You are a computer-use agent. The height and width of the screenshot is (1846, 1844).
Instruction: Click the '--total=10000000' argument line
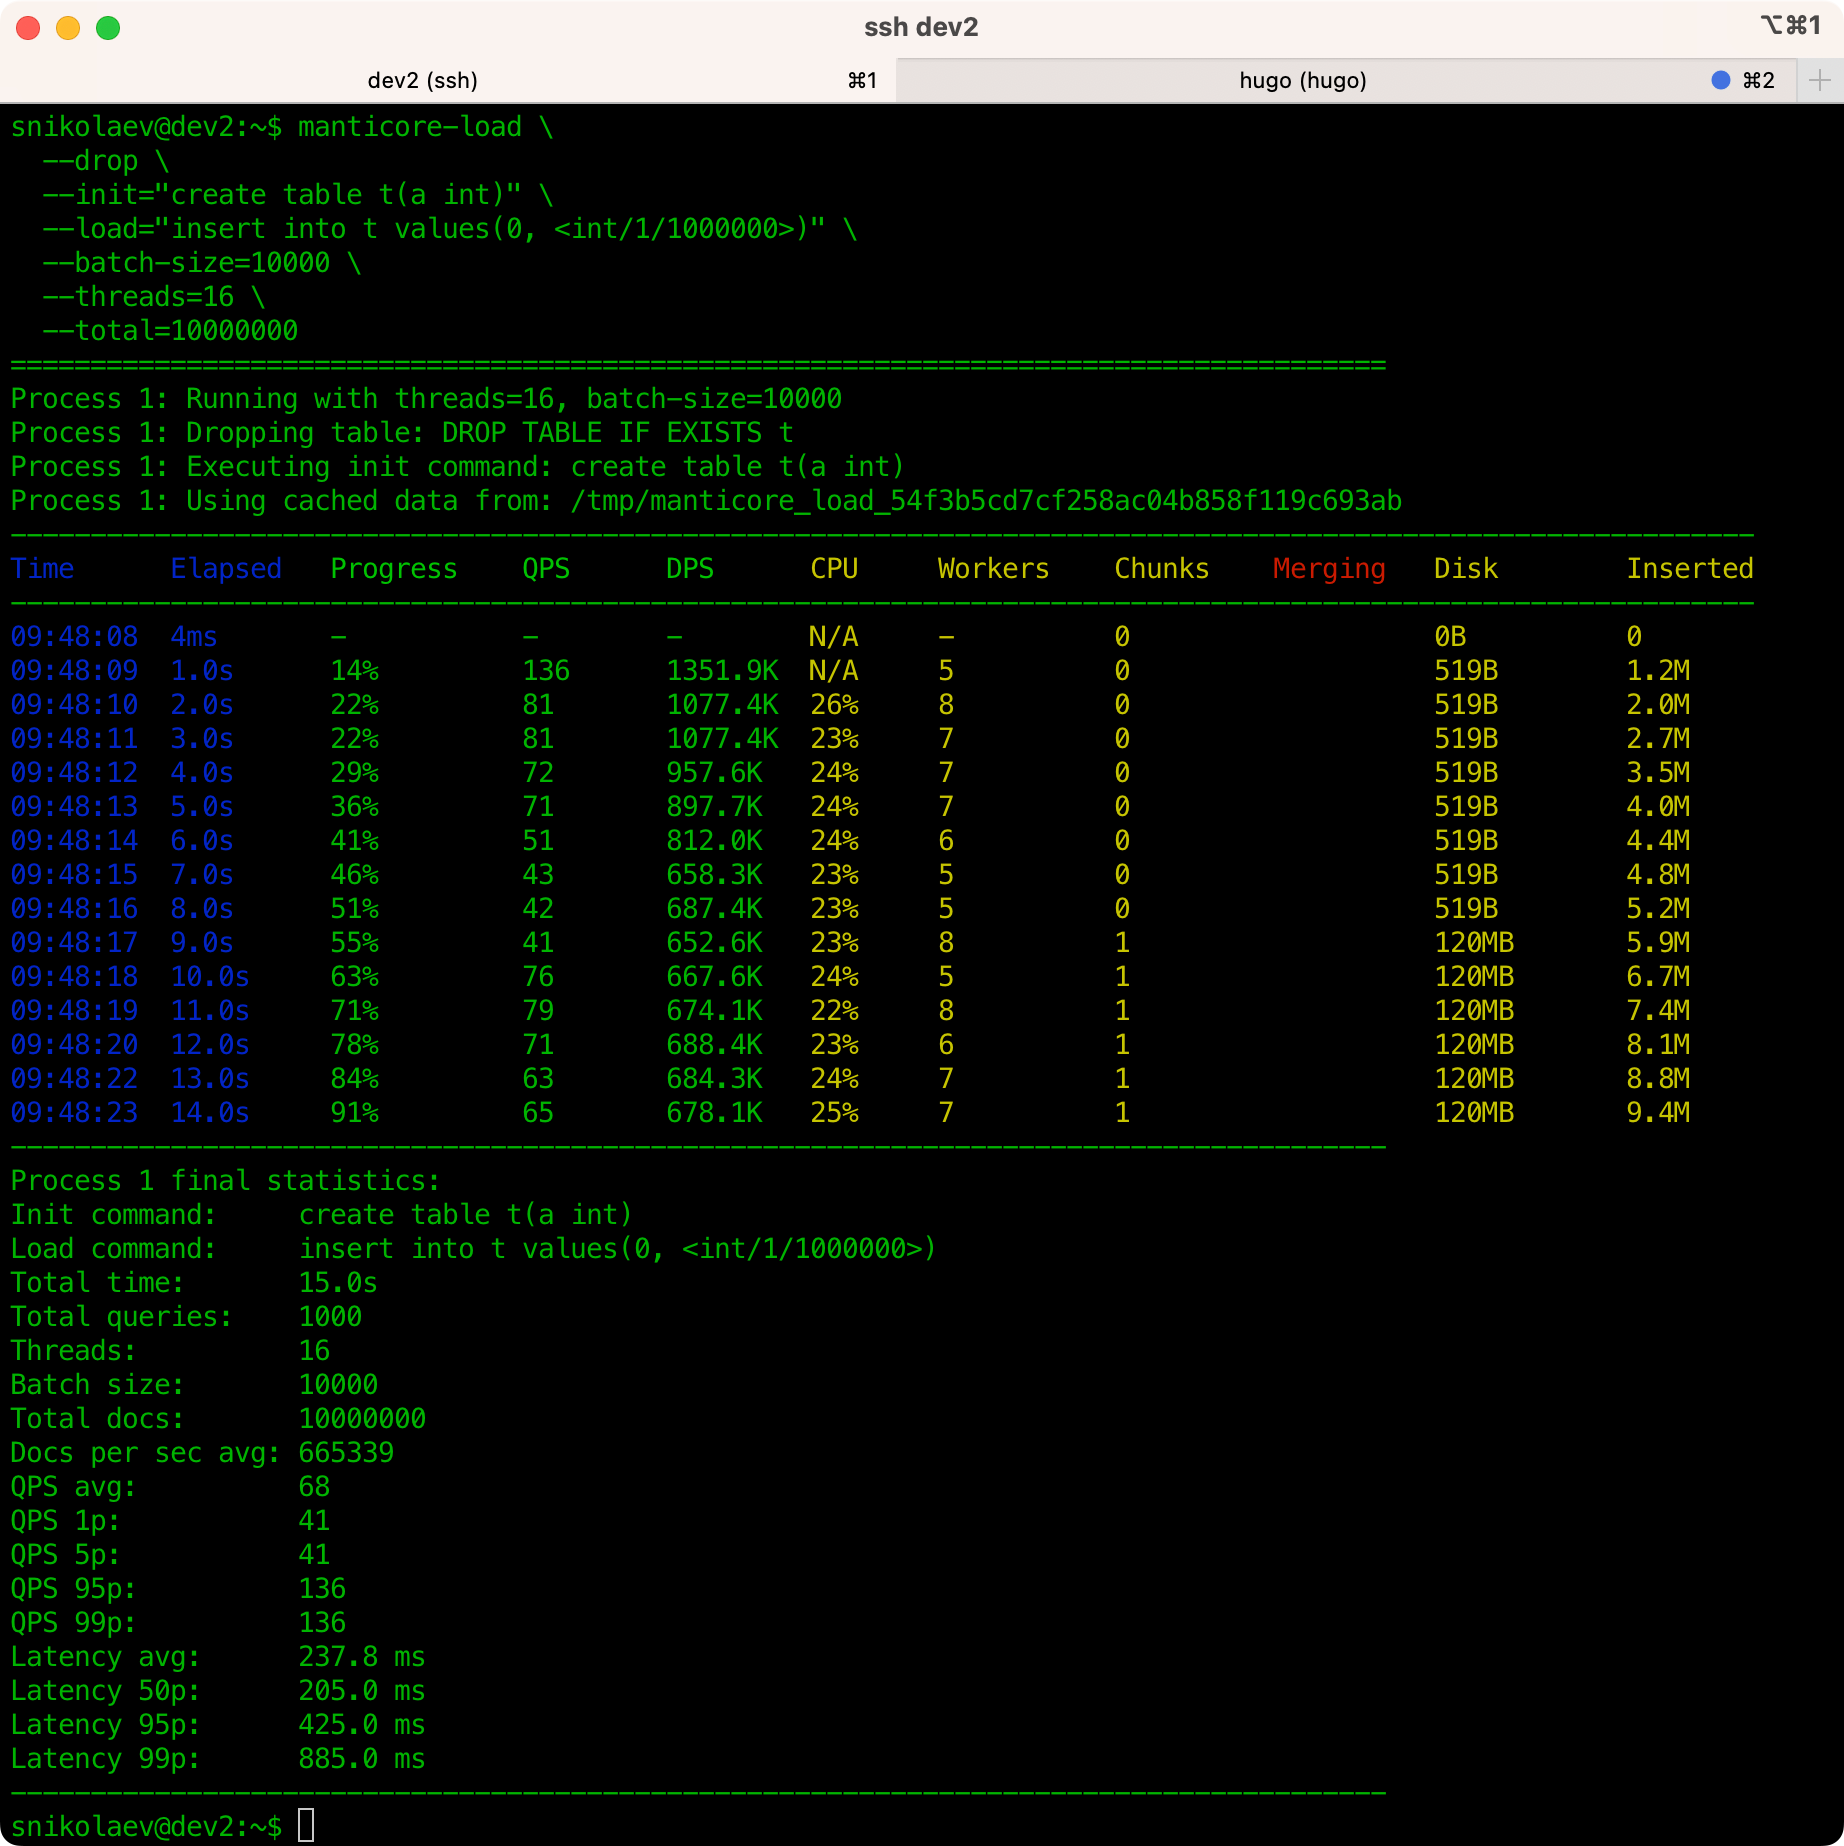170,331
